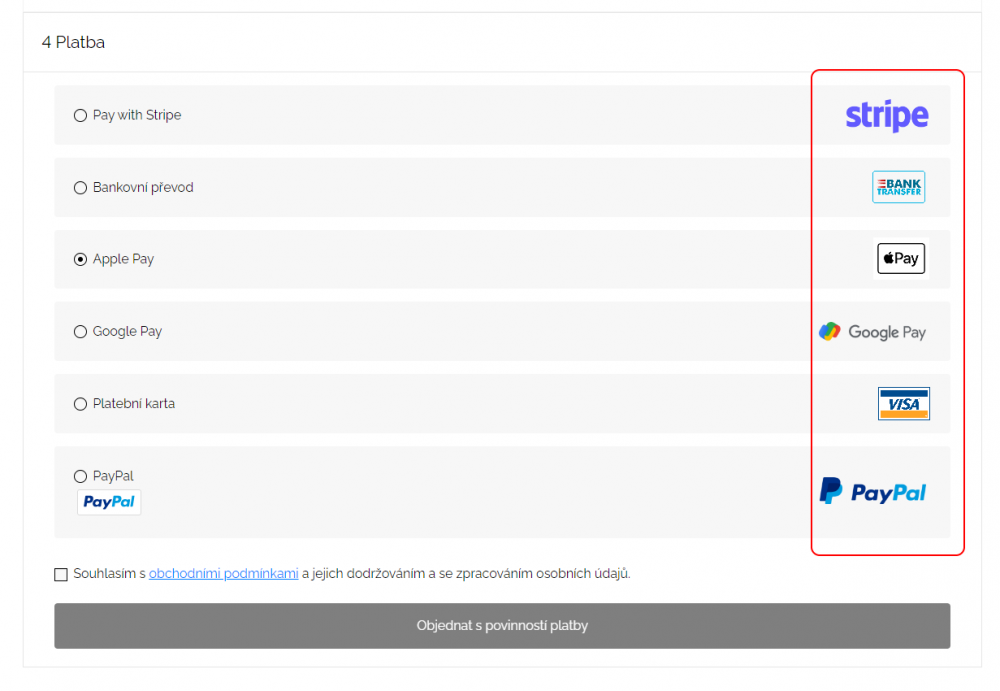Click the small PayPal badge under PayPal option

click(x=109, y=502)
